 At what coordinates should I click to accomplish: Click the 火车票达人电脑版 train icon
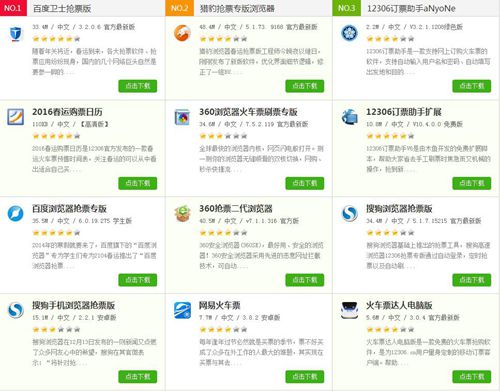[x=349, y=310]
